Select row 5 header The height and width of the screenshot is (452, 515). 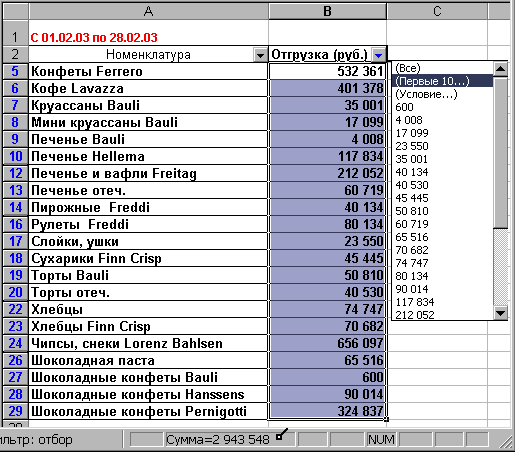(15, 71)
